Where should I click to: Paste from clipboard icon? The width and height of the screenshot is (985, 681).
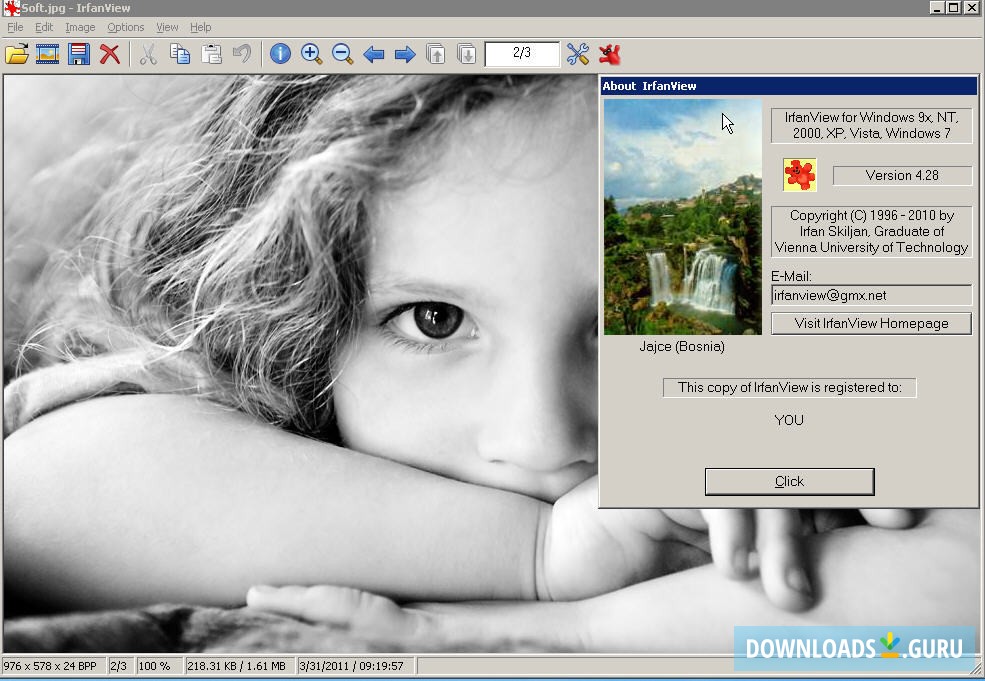tap(211, 54)
